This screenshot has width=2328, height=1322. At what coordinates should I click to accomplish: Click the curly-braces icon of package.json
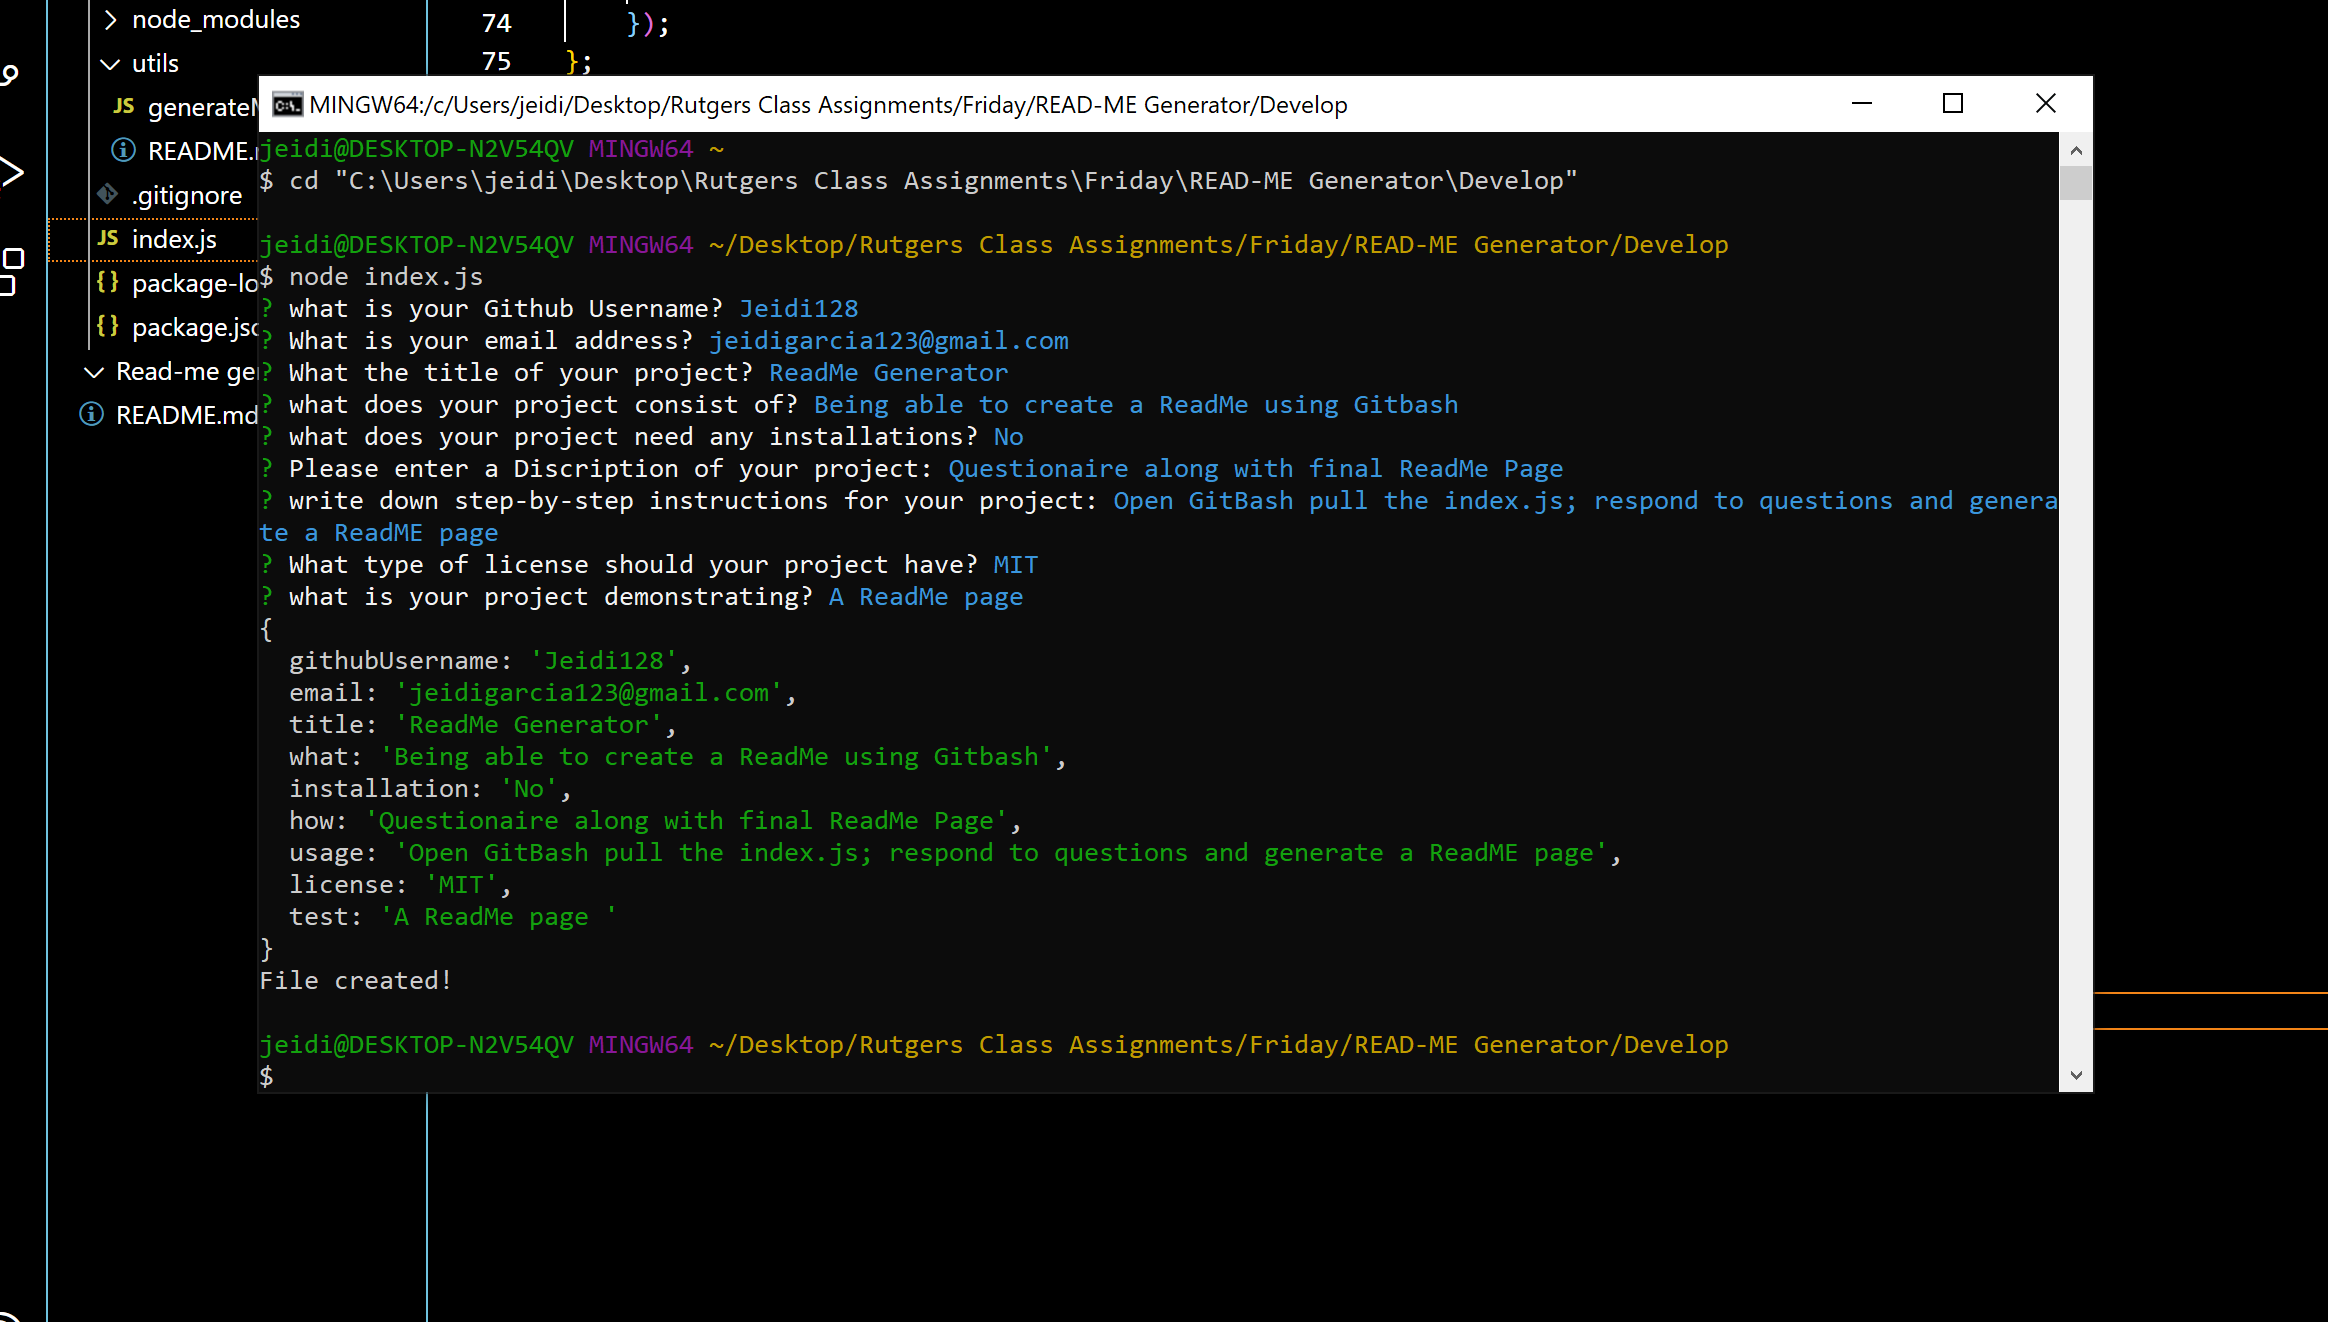point(107,327)
